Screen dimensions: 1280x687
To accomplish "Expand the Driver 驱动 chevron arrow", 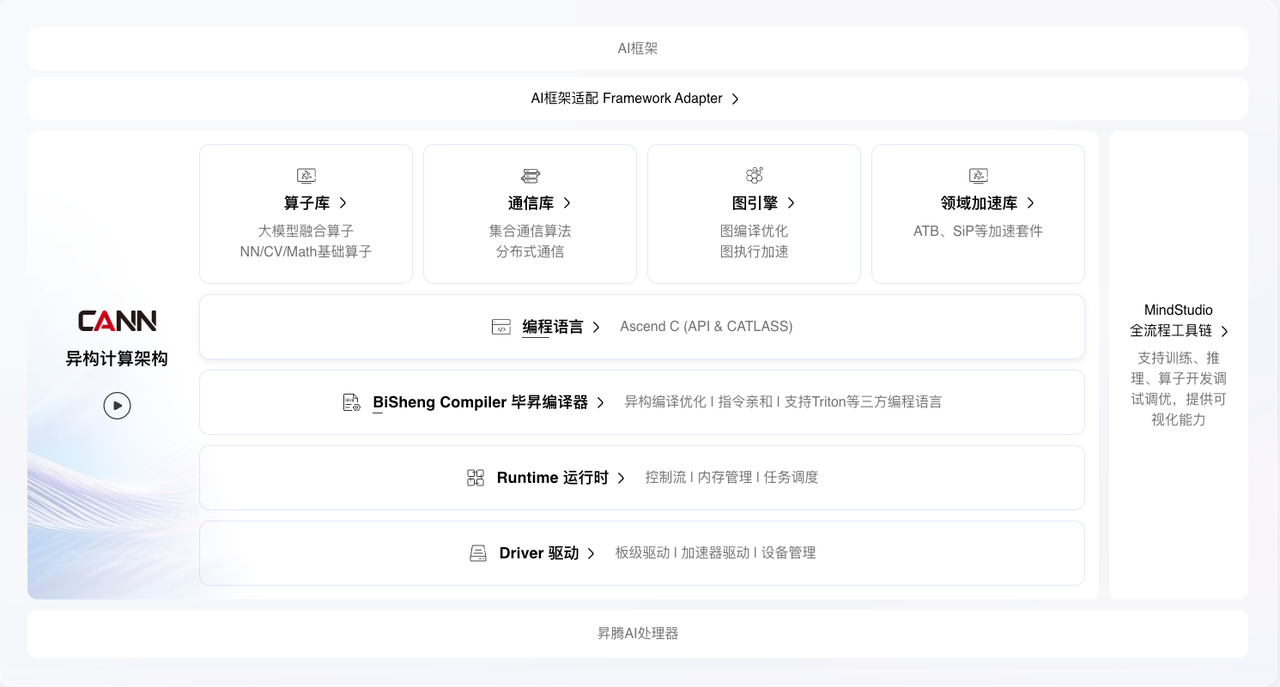I will click(x=591, y=553).
